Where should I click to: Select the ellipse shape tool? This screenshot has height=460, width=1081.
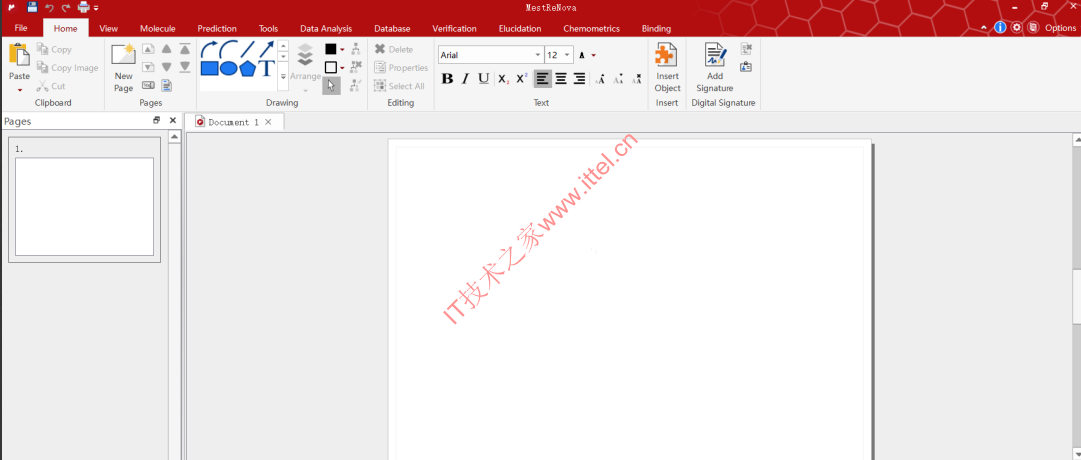229,68
